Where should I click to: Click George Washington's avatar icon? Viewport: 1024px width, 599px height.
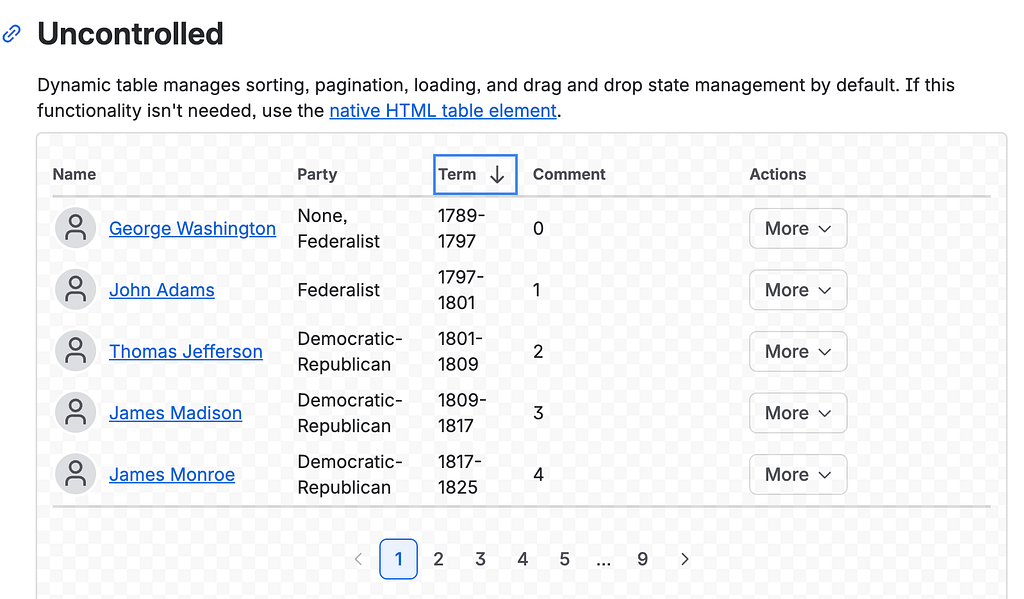click(x=76, y=228)
